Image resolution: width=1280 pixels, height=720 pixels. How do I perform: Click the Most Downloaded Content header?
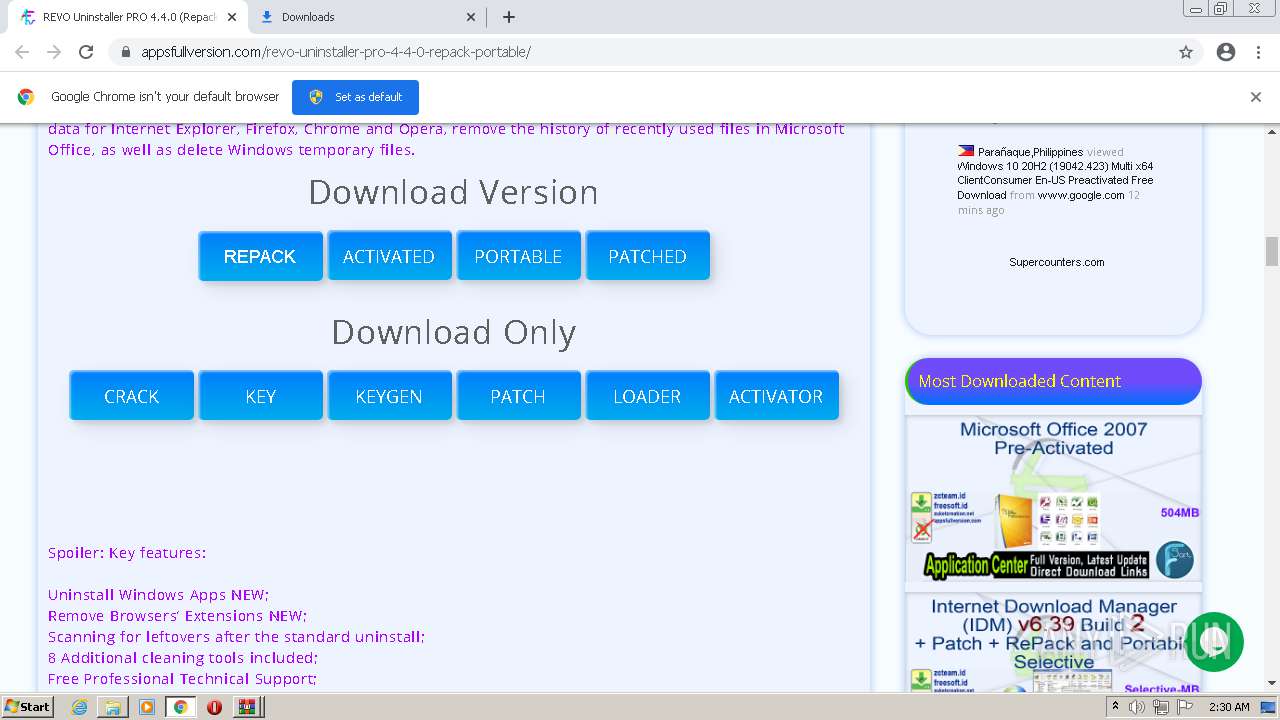1053,381
